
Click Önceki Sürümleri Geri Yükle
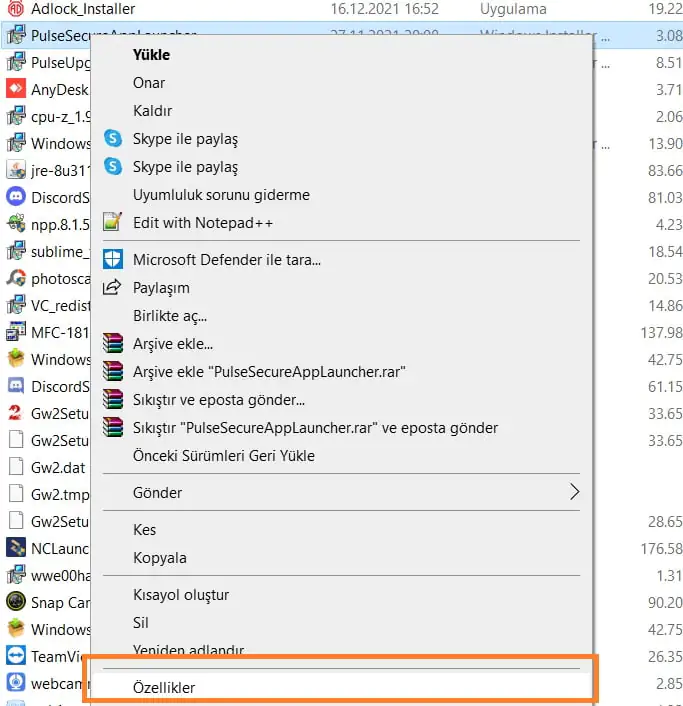pos(341,456)
